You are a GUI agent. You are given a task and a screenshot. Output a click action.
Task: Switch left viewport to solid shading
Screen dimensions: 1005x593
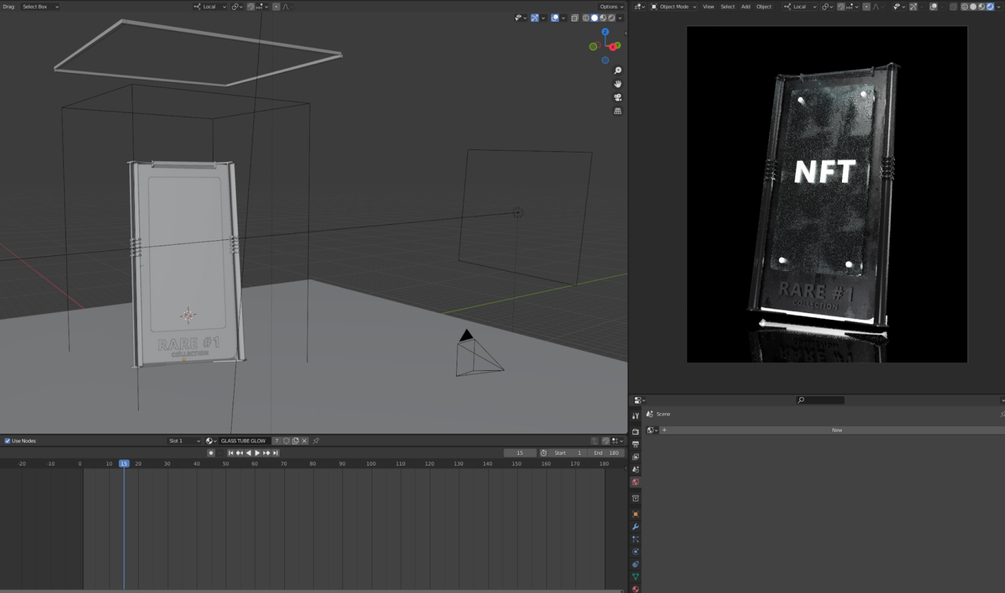(x=594, y=18)
